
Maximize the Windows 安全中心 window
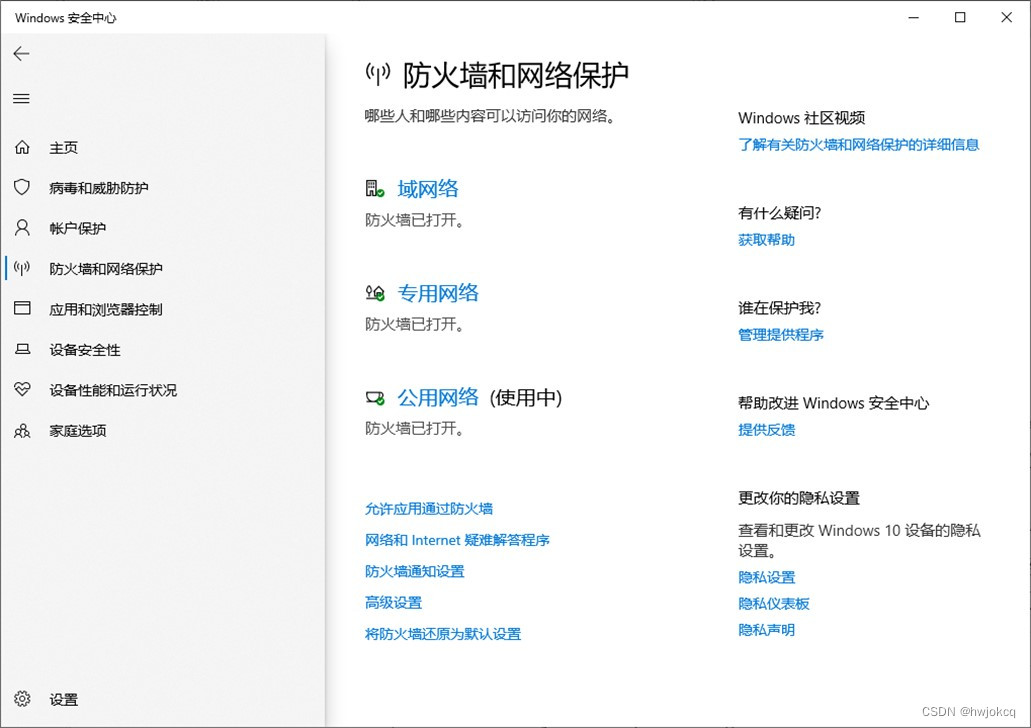point(960,17)
